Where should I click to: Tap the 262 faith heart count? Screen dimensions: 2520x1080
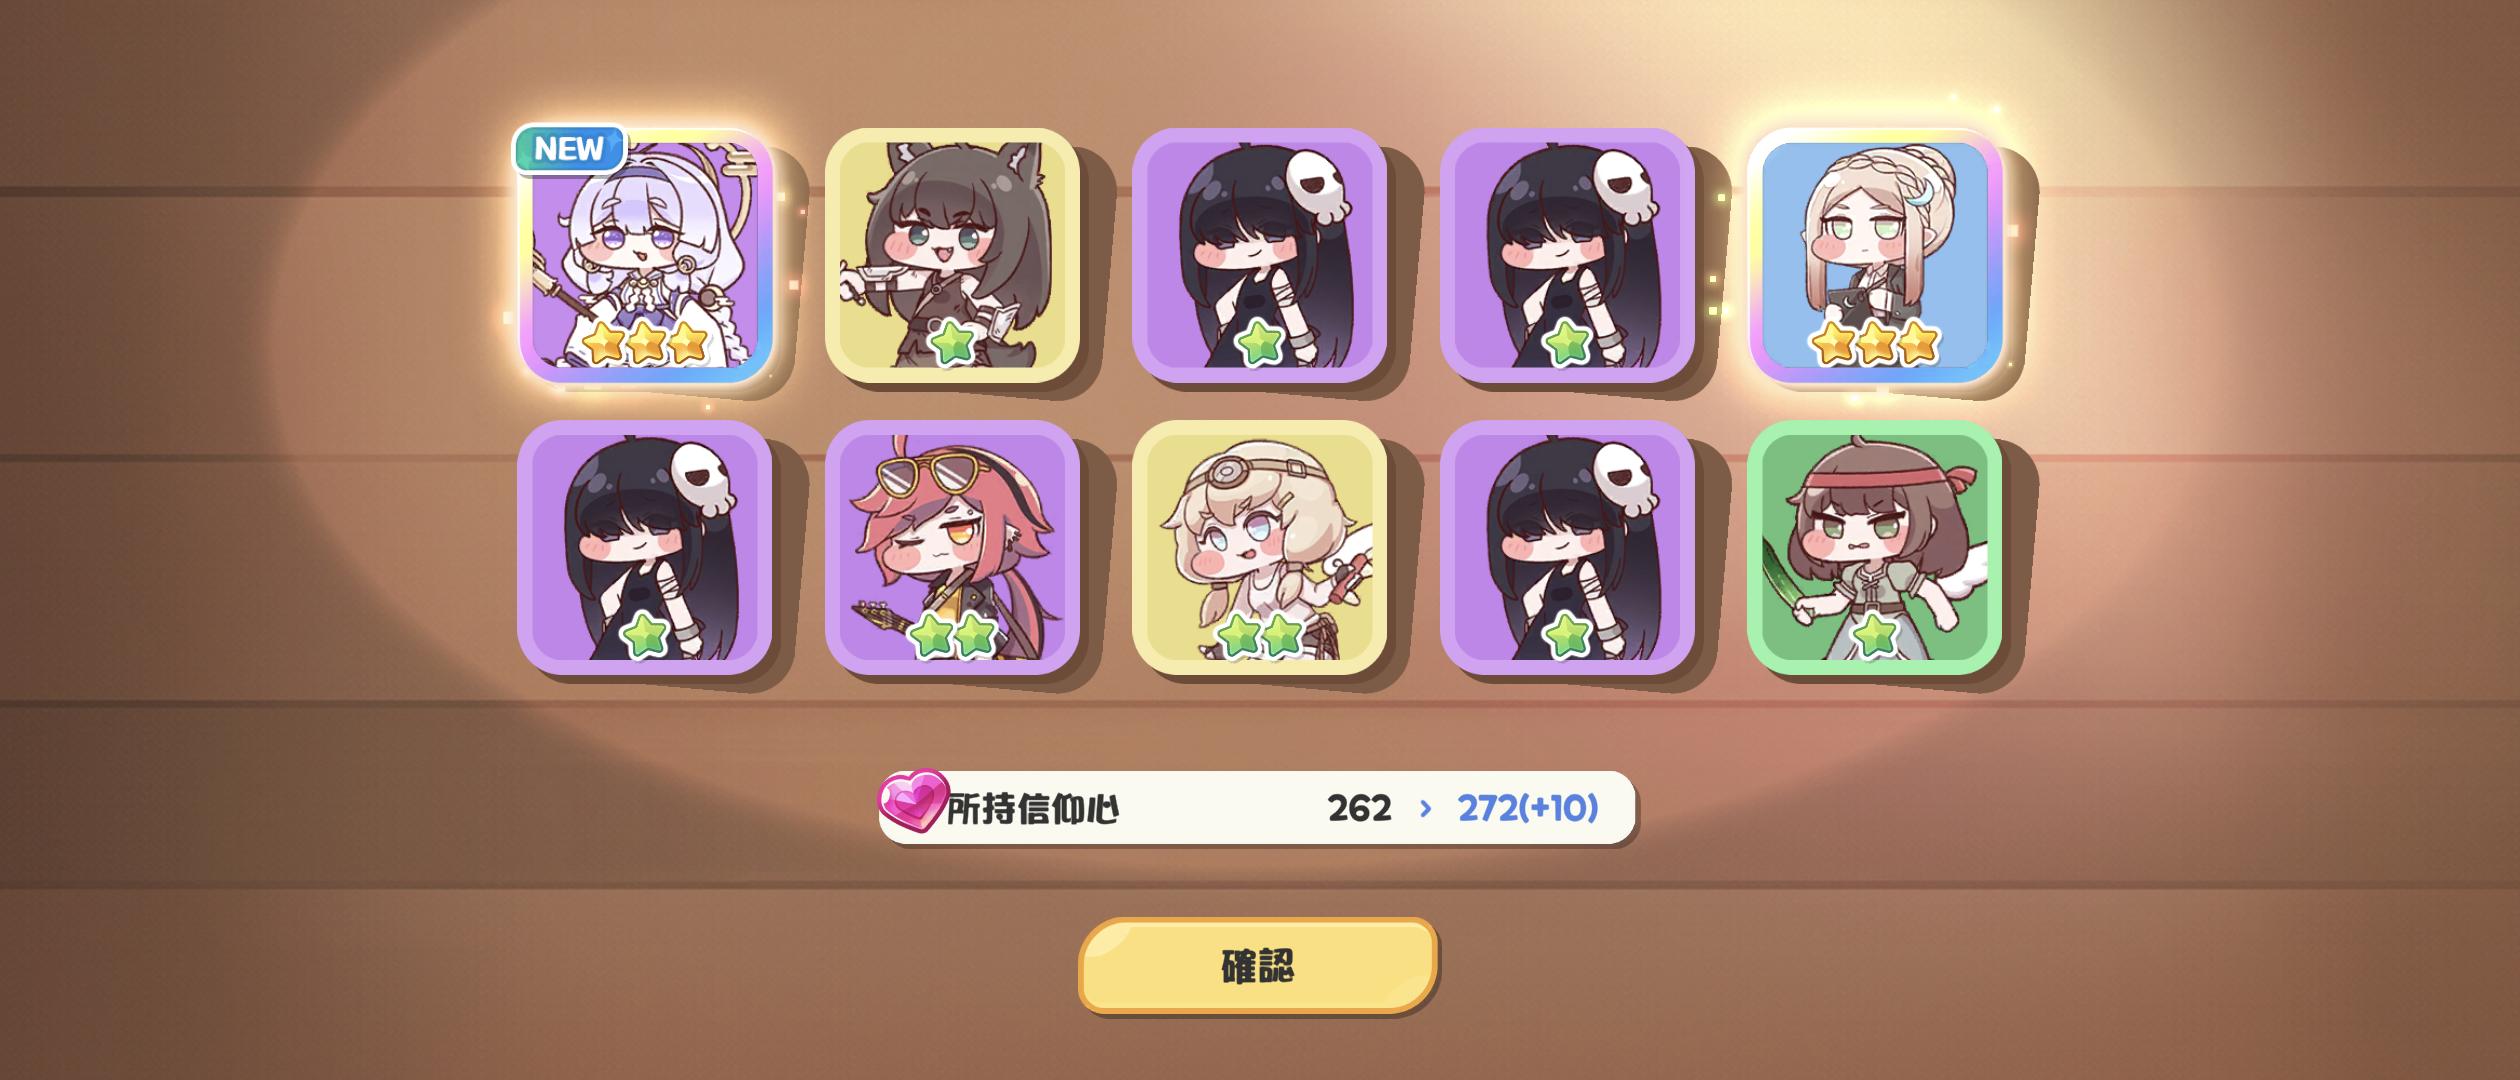pos(1359,808)
